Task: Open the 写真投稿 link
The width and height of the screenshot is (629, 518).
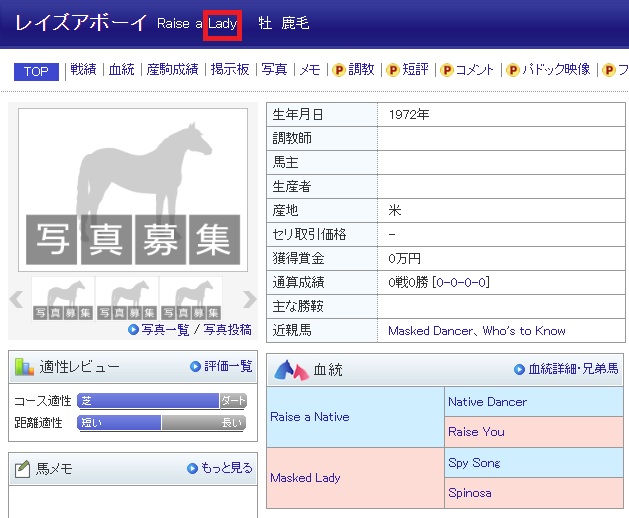Action: tap(227, 330)
